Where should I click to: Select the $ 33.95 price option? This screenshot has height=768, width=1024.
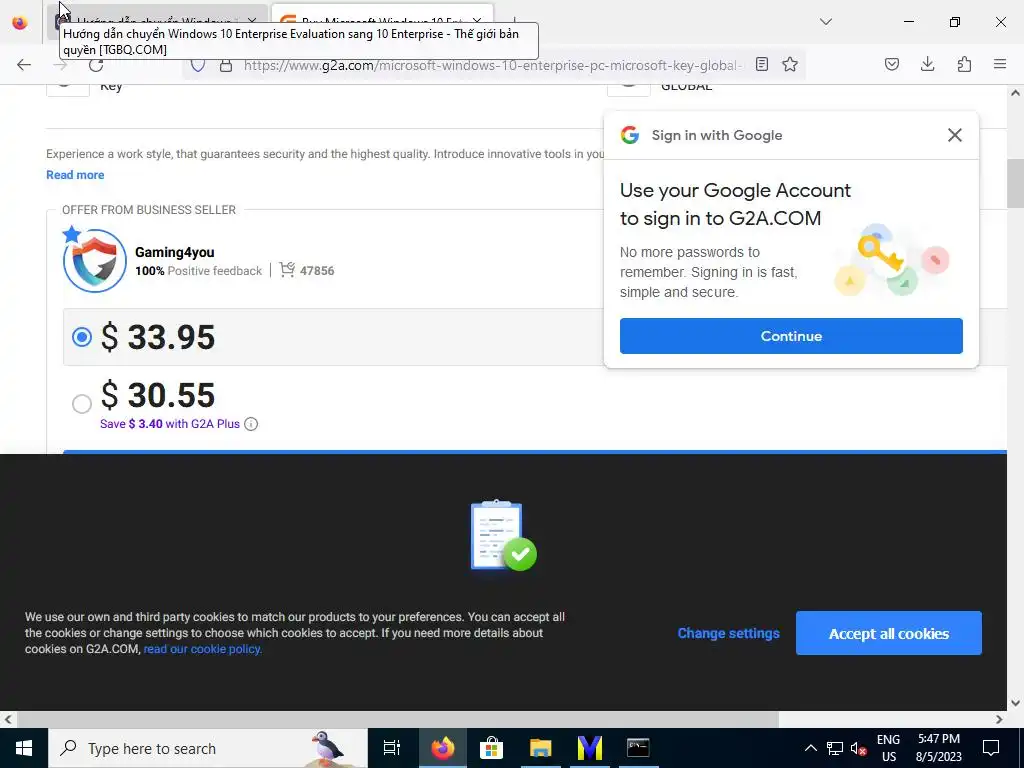[x=82, y=337]
